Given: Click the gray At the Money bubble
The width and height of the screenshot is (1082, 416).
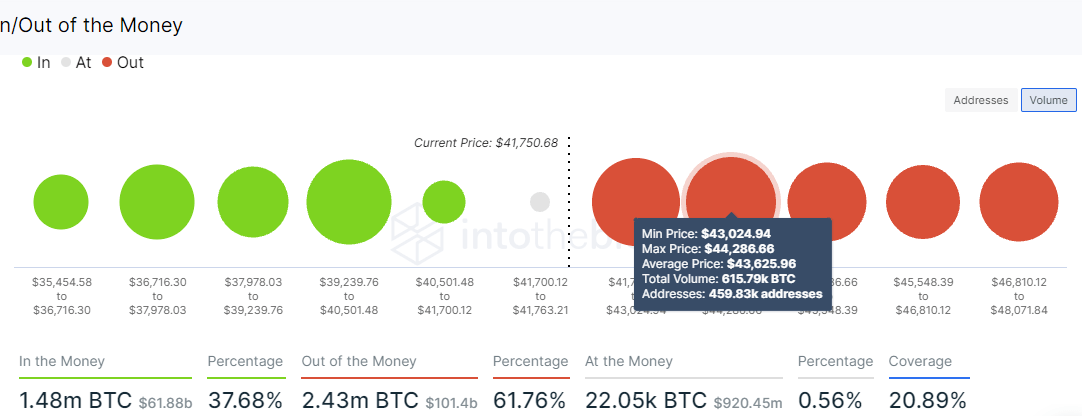Looking at the screenshot, I should point(540,202).
